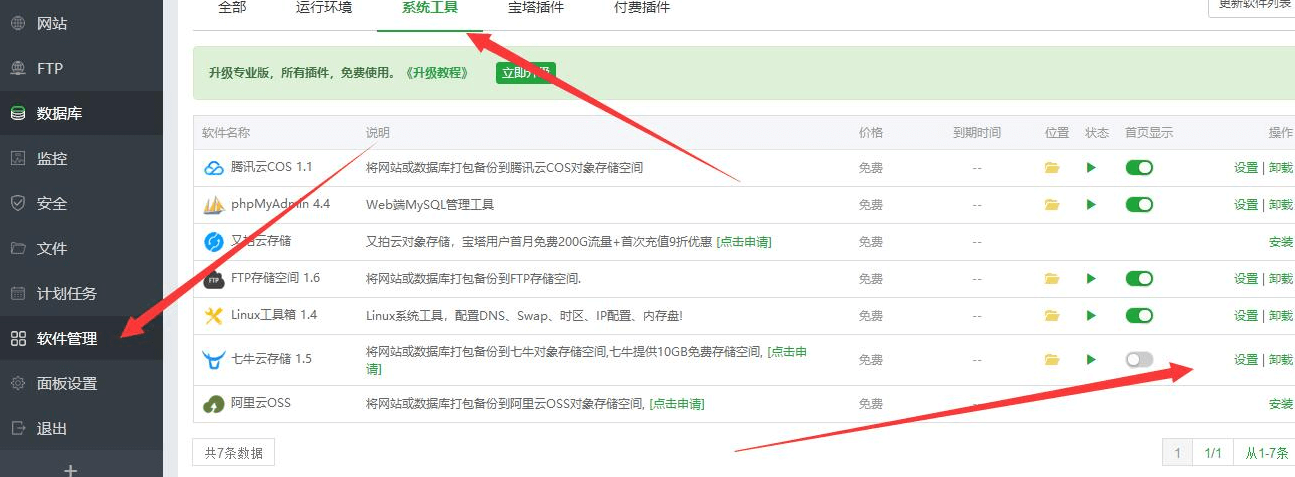Toggle homepage display for FTP存储空间

1139,279
